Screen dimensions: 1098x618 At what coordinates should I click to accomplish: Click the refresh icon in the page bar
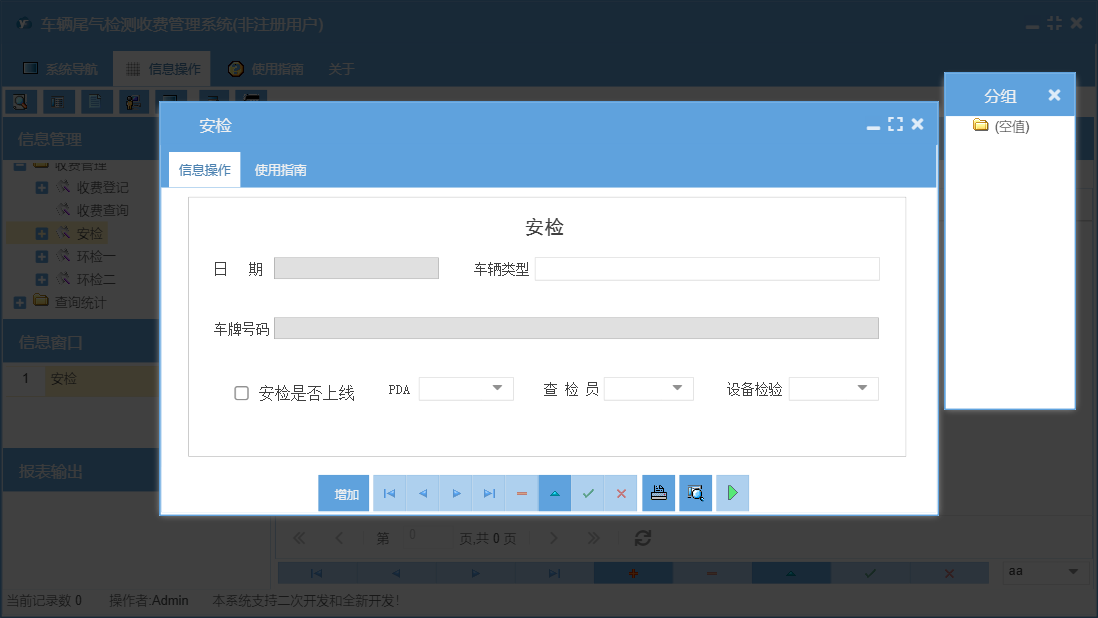tap(642, 537)
